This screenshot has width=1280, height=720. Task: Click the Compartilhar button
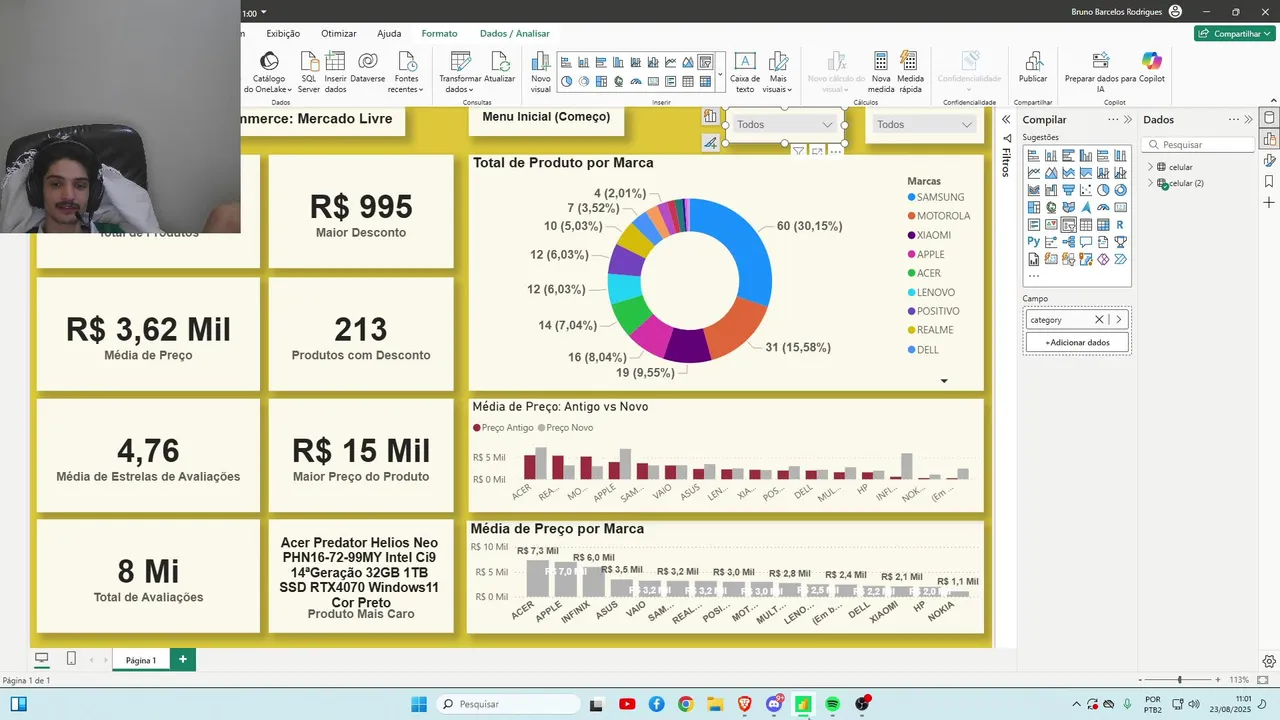coord(1234,34)
